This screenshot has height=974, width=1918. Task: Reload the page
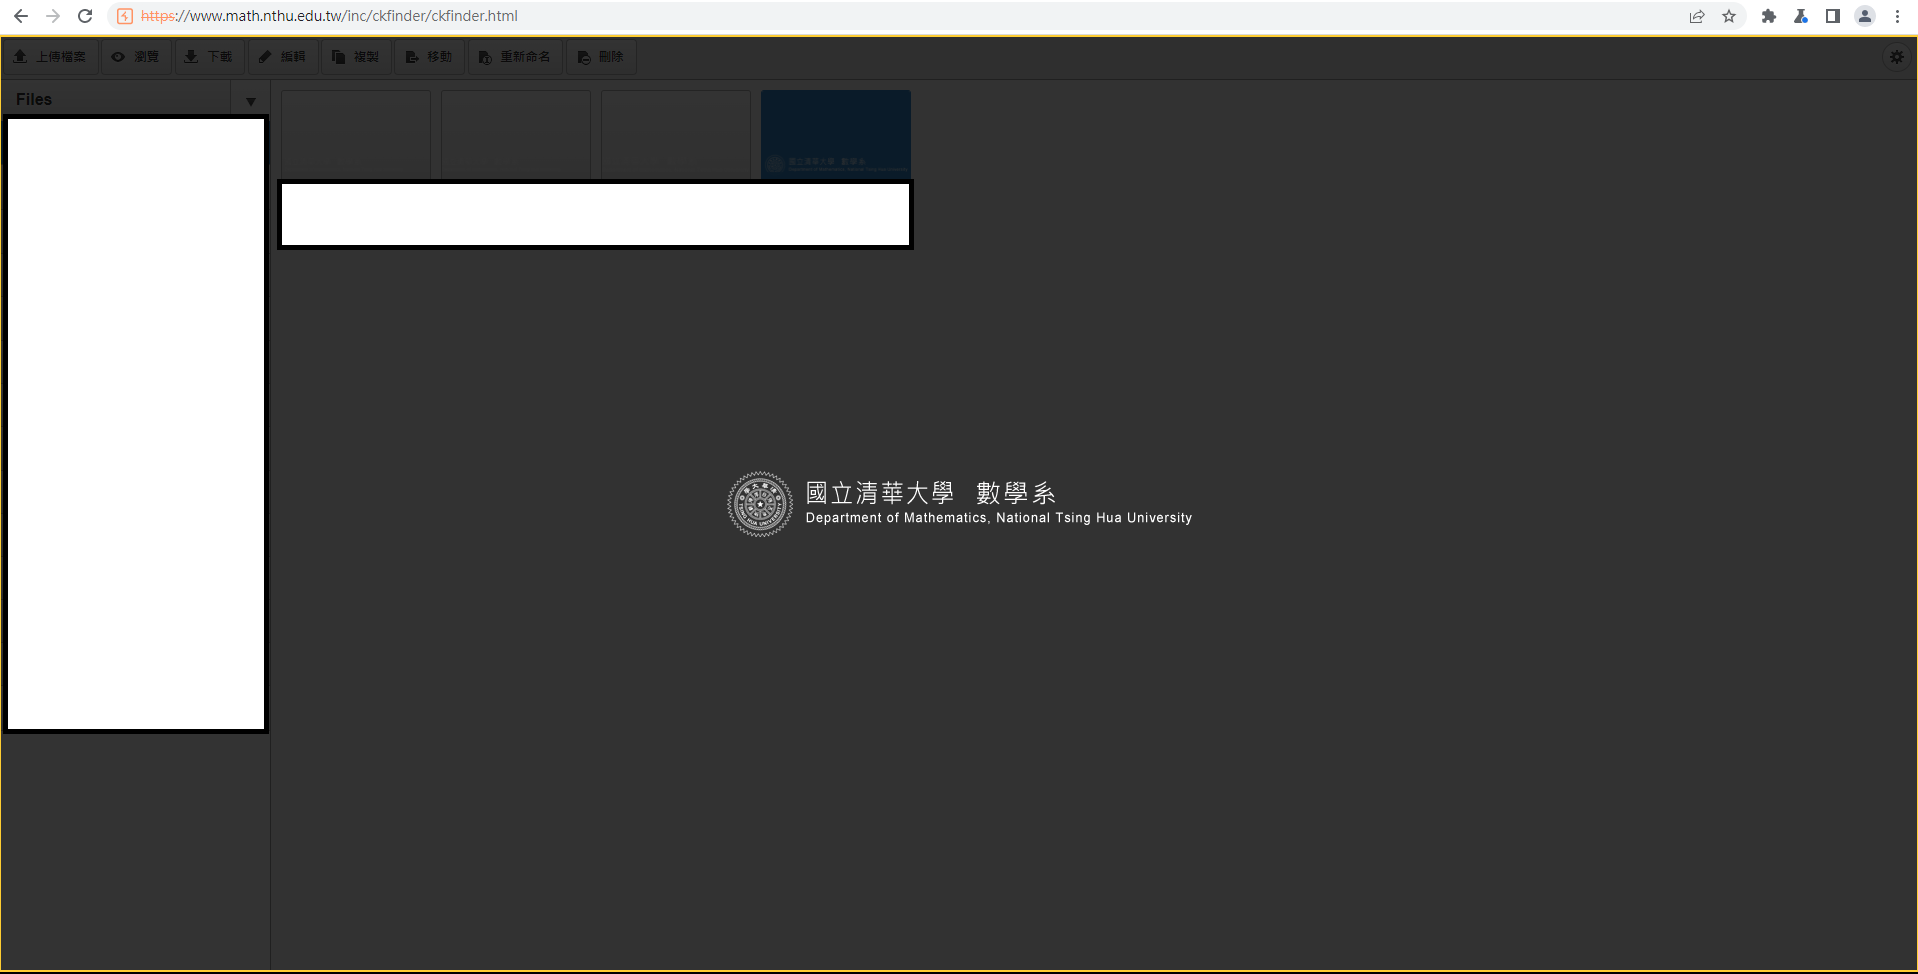point(85,16)
